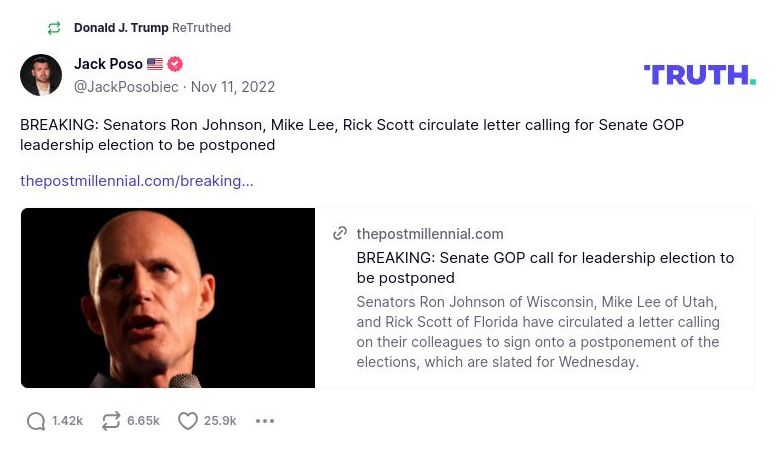Click the ReTruth icon below post
This screenshot has width=777, height=451.
coord(111,421)
